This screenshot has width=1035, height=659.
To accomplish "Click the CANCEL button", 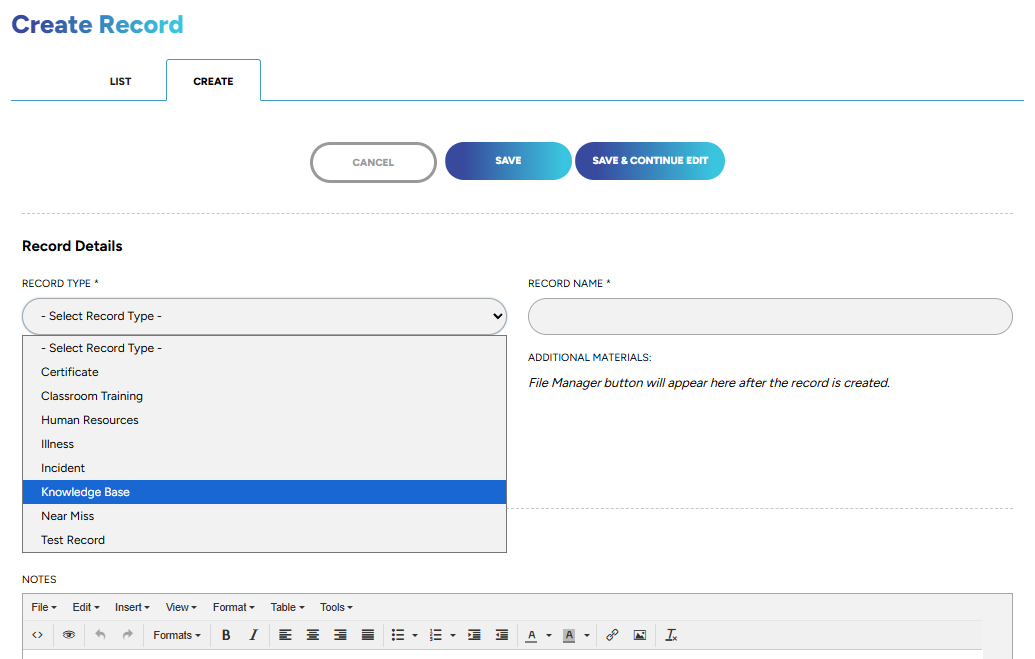I will pyautogui.click(x=373, y=162).
